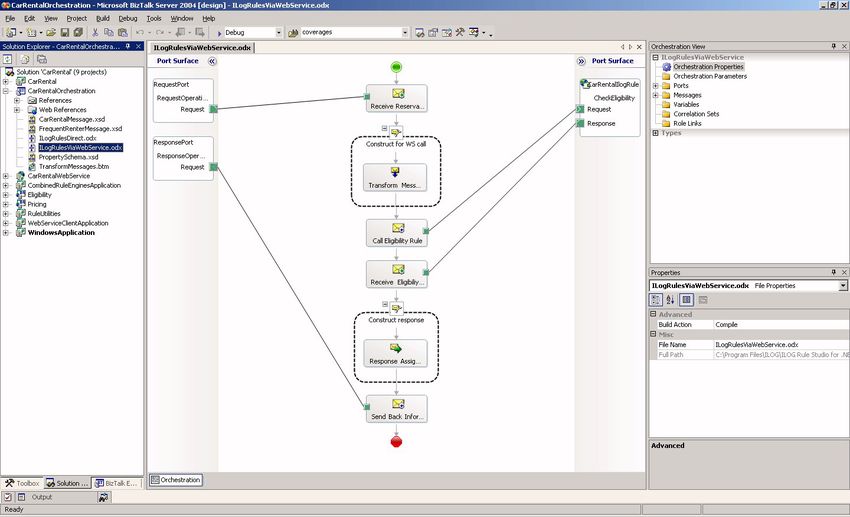Toggle auto-hide pin on Solution Explorer
The width and height of the screenshot is (850, 517).
(x=128, y=47)
